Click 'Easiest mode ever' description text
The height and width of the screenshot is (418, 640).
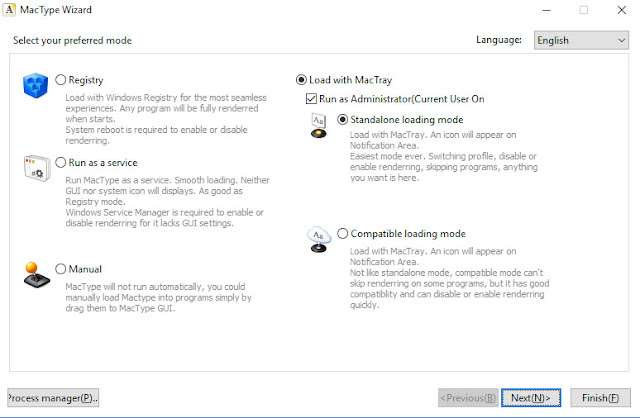coord(444,167)
